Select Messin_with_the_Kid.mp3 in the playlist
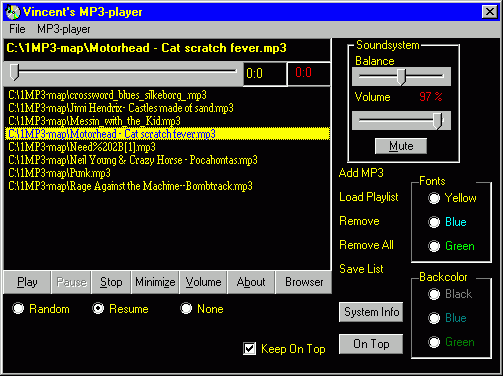 [x=167, y=121]
